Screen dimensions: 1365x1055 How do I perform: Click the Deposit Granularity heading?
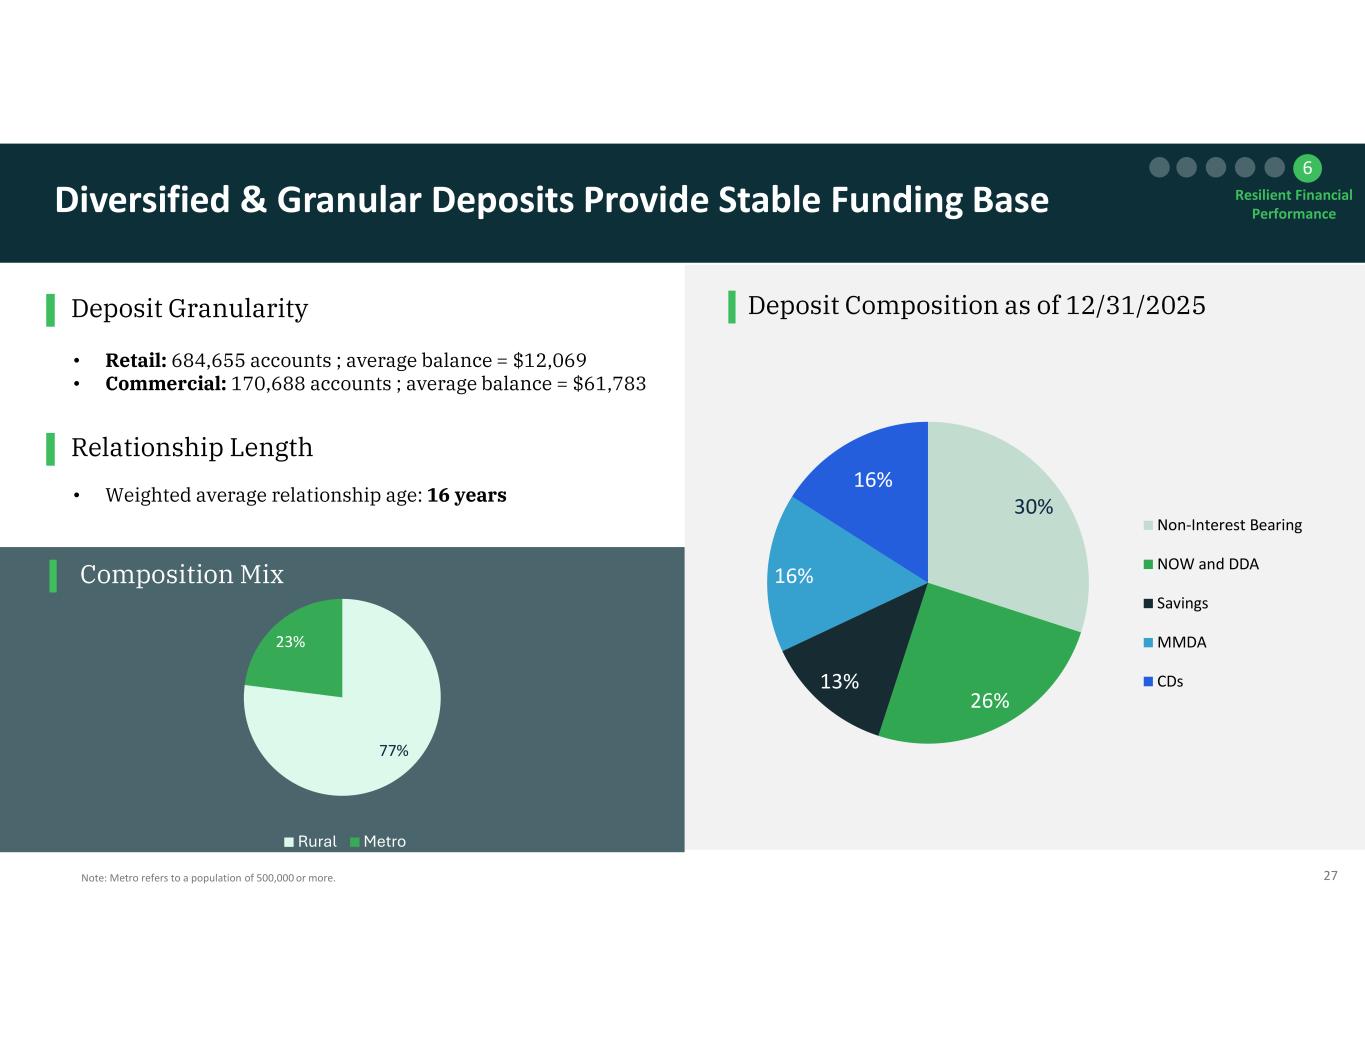point(189,309)
